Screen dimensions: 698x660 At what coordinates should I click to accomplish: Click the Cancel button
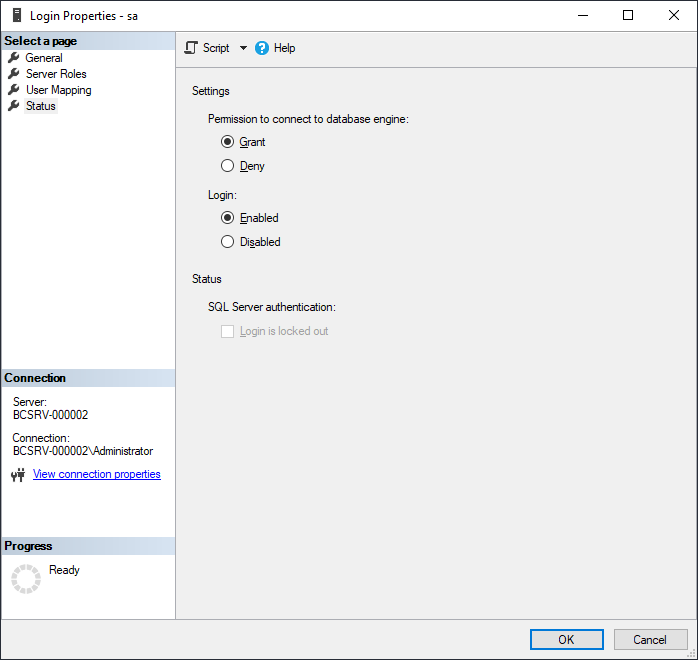click(650, 640)
